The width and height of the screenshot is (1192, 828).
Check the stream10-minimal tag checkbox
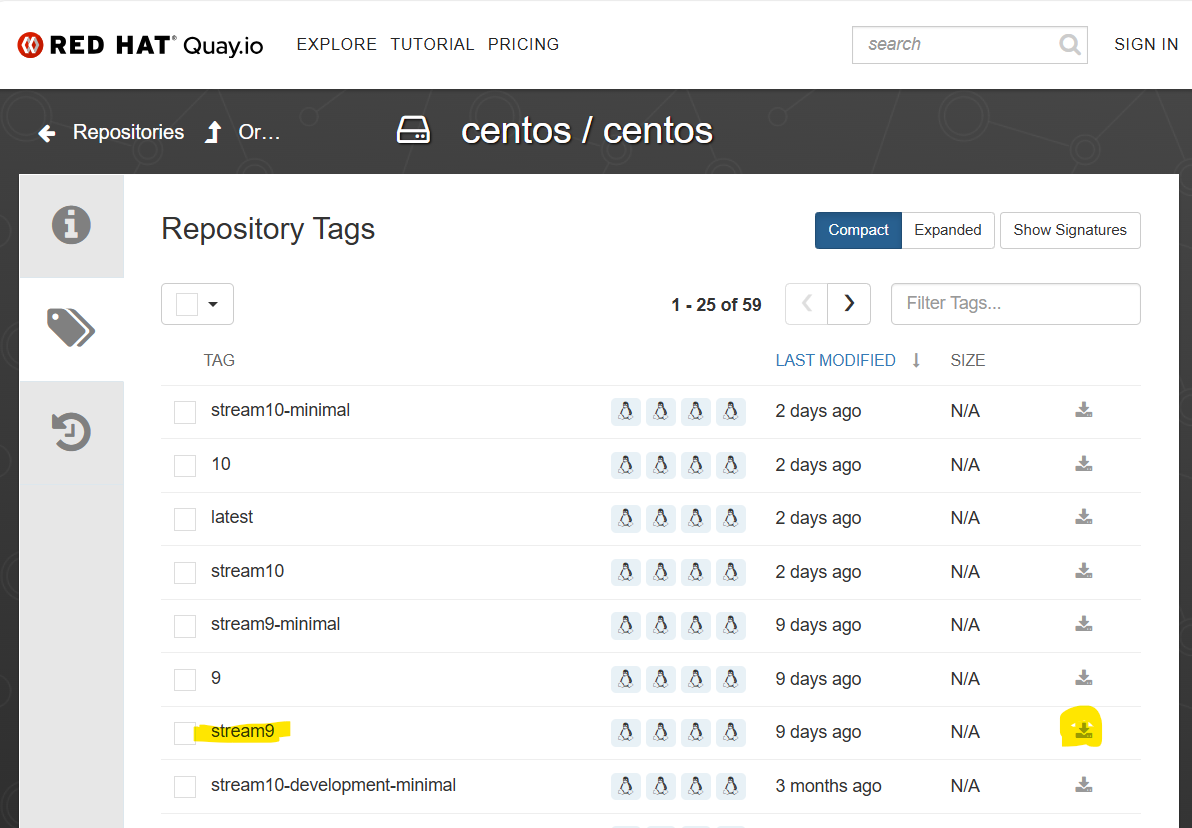[x=185, y=412]
